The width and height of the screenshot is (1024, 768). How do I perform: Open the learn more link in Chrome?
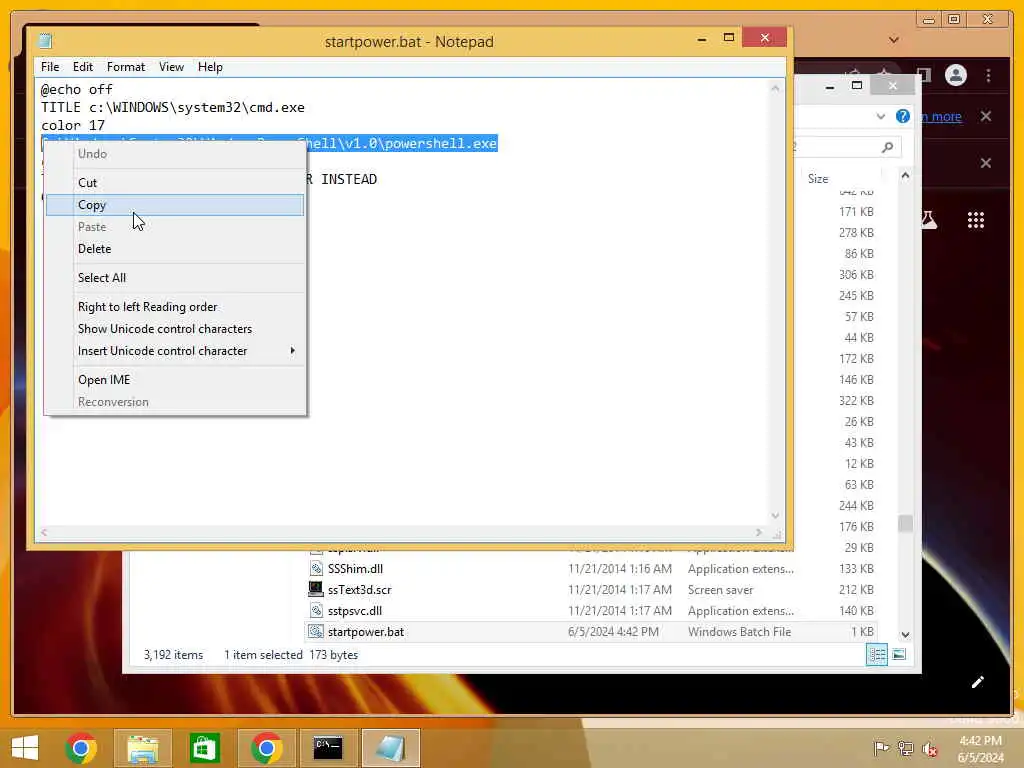pyautogui.click(x=942, y=117)
